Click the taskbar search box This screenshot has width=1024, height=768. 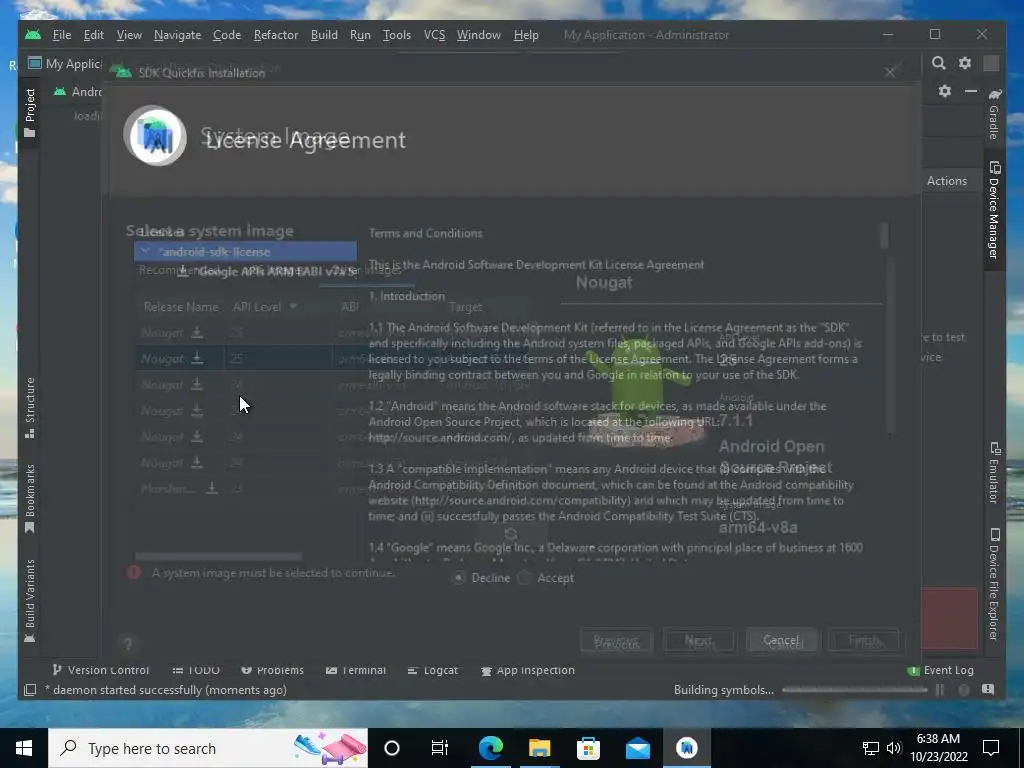coord(208,748)
